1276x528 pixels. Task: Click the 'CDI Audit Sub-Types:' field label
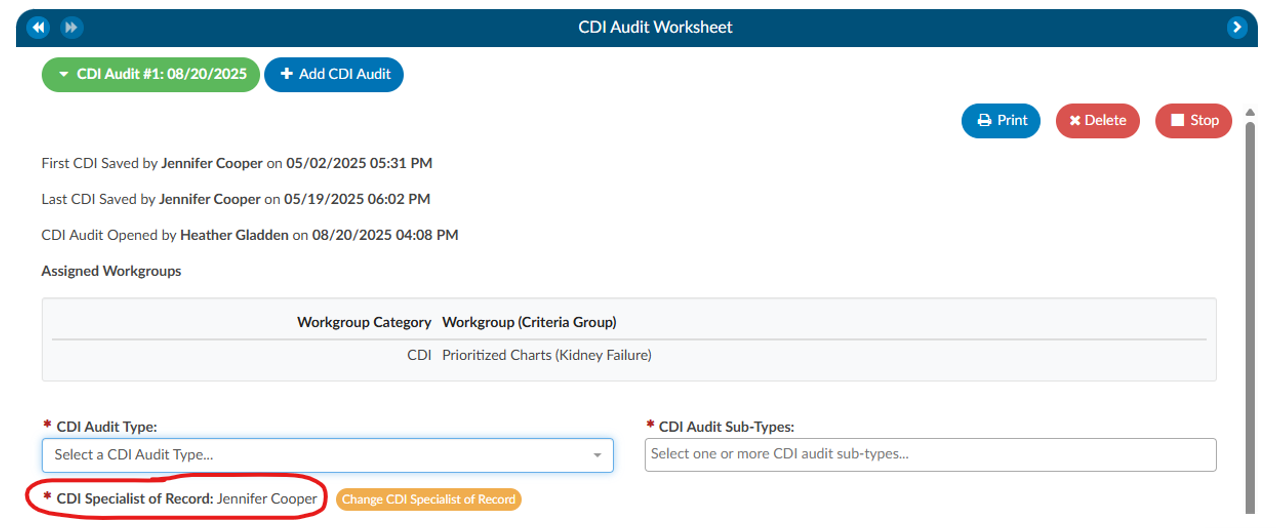726,426
